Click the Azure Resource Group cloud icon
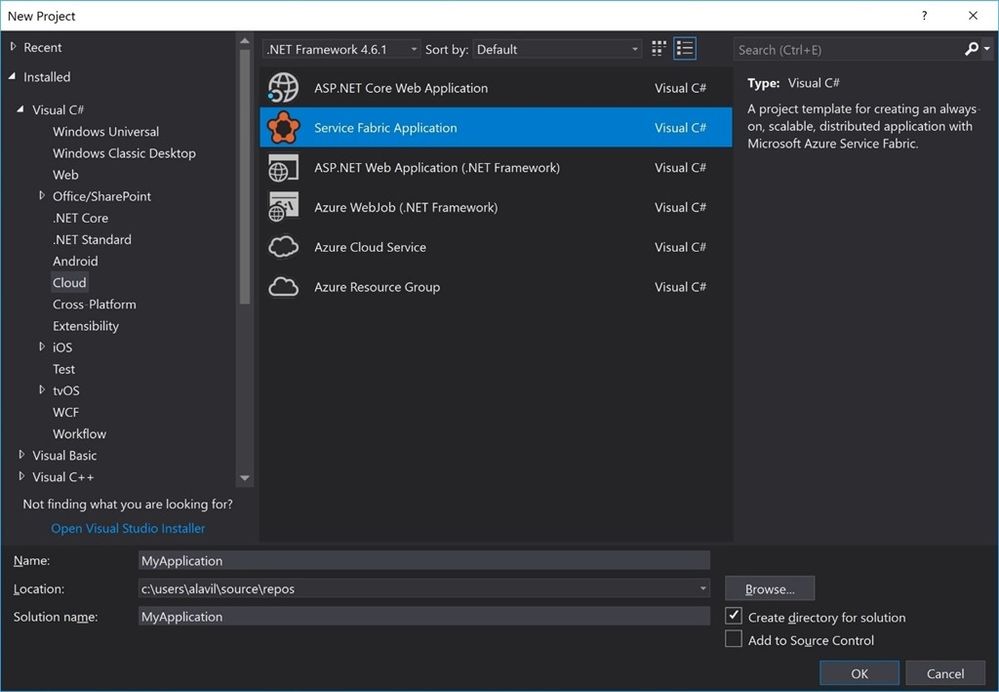The width and height of the screenshot is (999, 692). (x=283, y=287)
